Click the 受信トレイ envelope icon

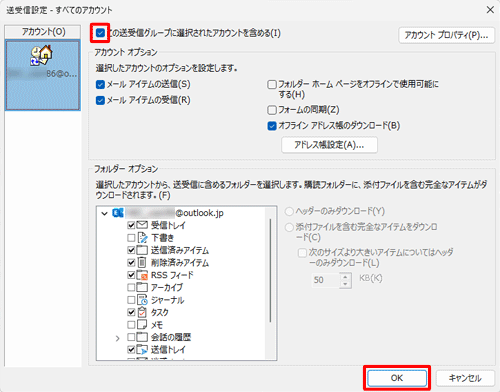[142, 225]
